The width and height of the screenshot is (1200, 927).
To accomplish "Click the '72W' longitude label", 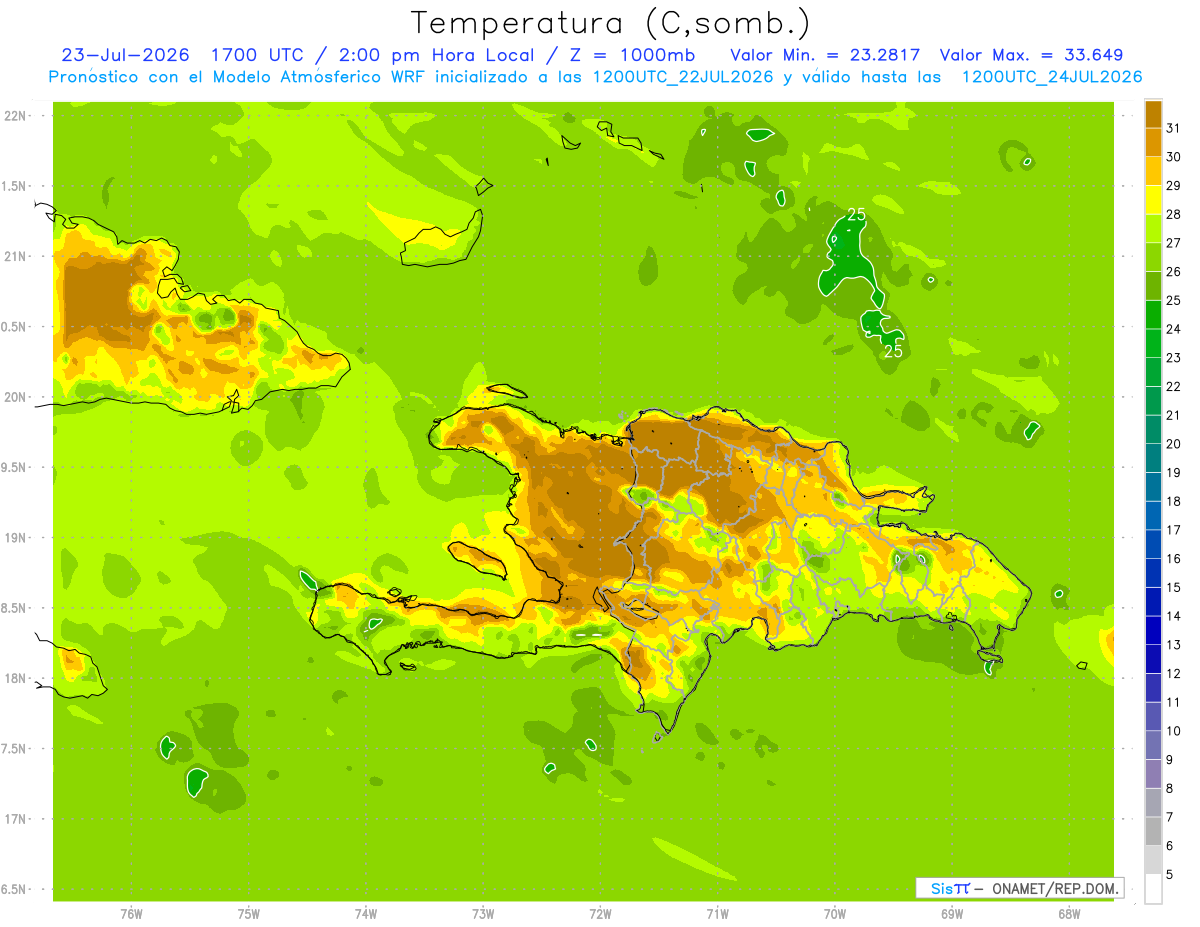I will click(x=600, y=913).
